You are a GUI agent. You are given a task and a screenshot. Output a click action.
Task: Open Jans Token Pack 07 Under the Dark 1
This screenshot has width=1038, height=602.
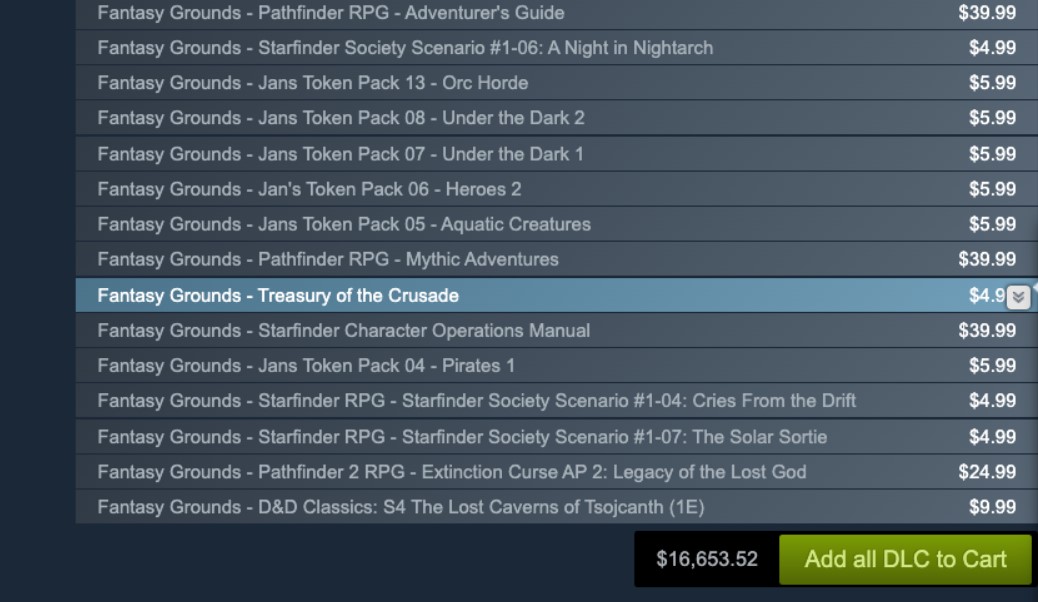340,154
